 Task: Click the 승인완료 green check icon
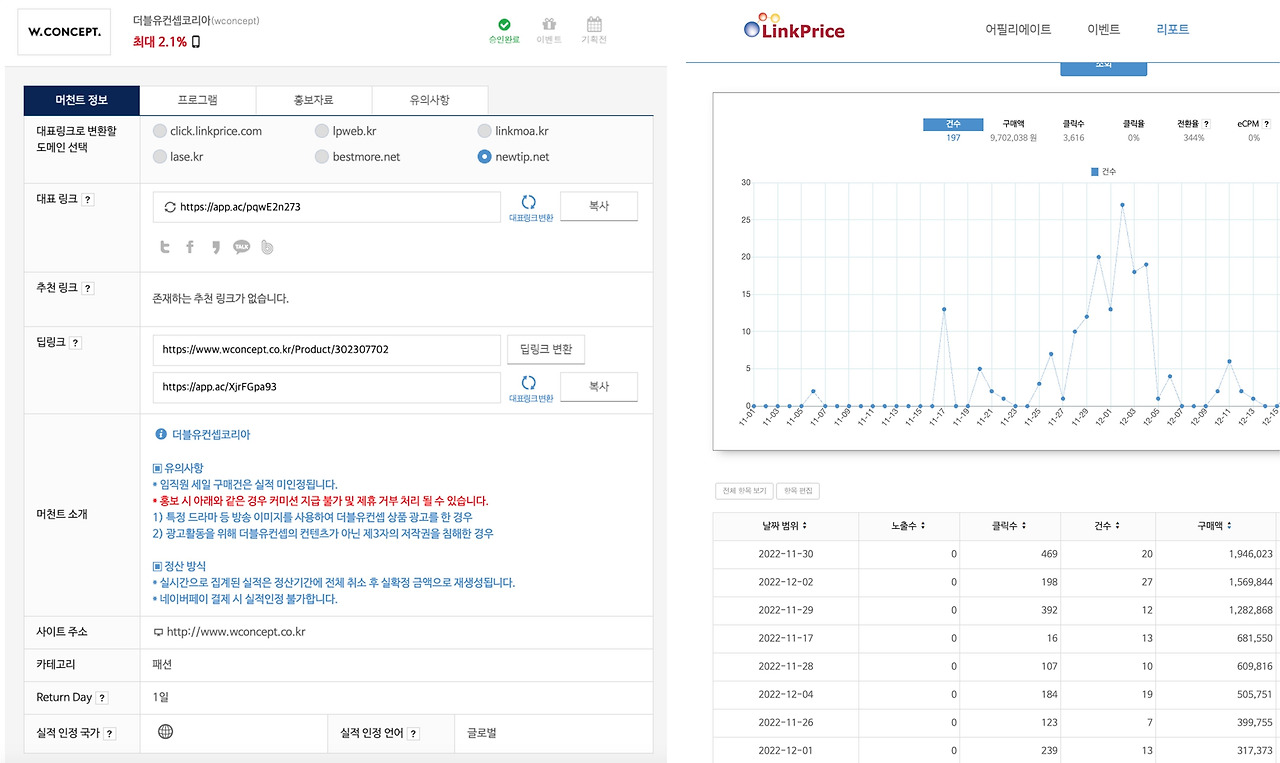[504, 24]
